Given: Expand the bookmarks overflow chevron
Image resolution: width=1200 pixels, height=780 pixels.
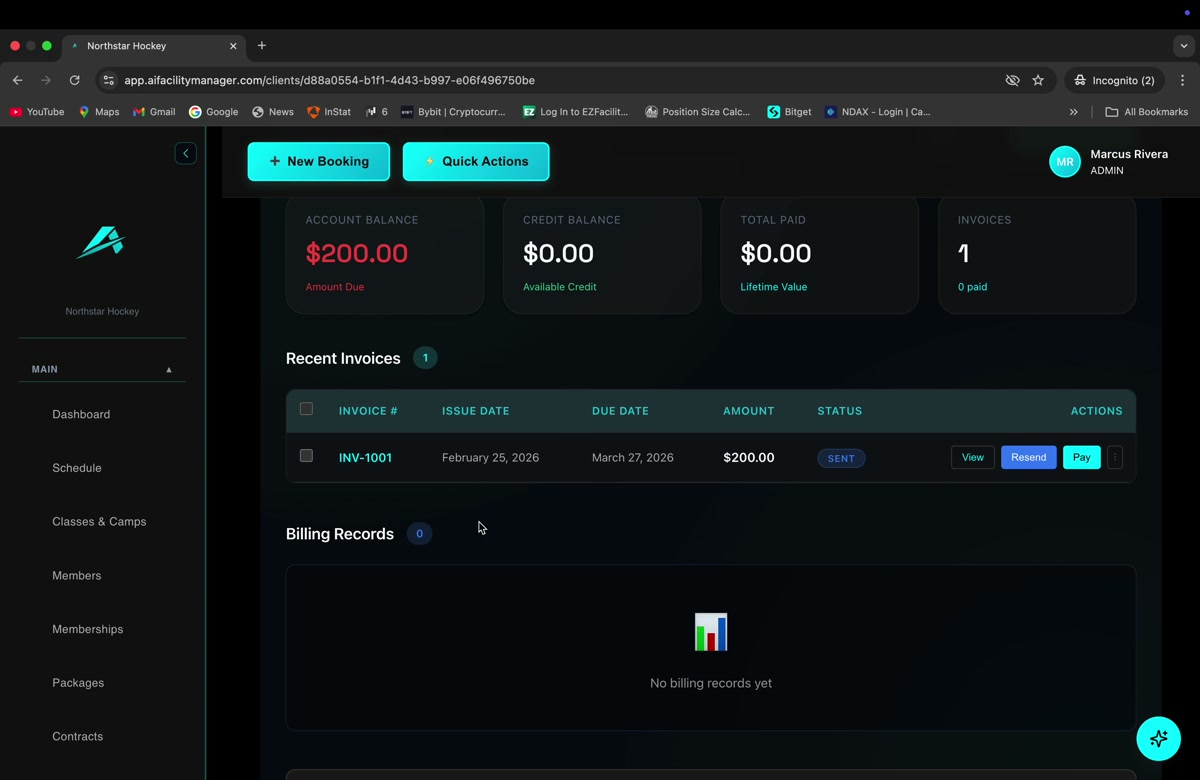Looking at the screenshot, I should 1073,112.
